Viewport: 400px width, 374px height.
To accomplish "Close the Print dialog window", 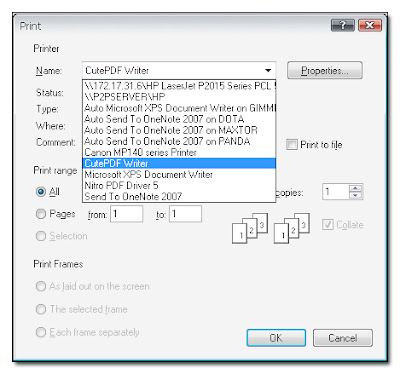I will pyautogui.click(x=370, y=25).
